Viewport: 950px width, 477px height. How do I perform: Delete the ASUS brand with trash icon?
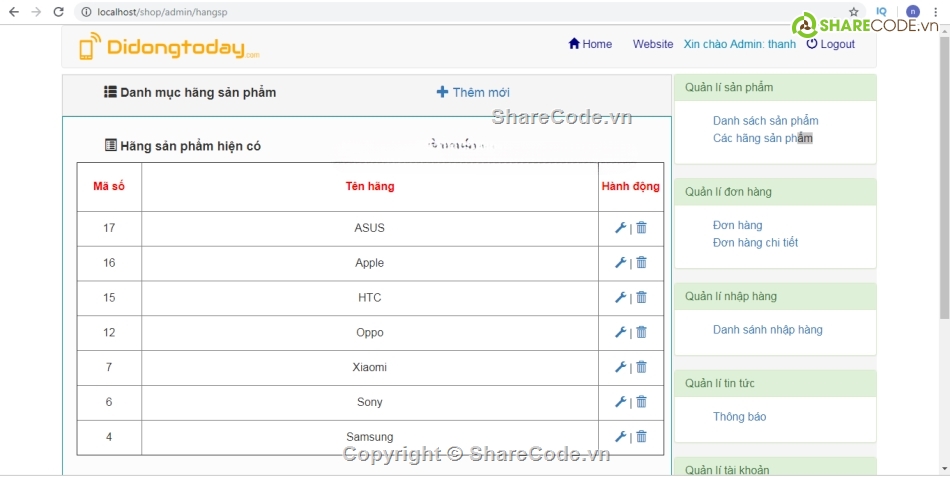[642, 227]
